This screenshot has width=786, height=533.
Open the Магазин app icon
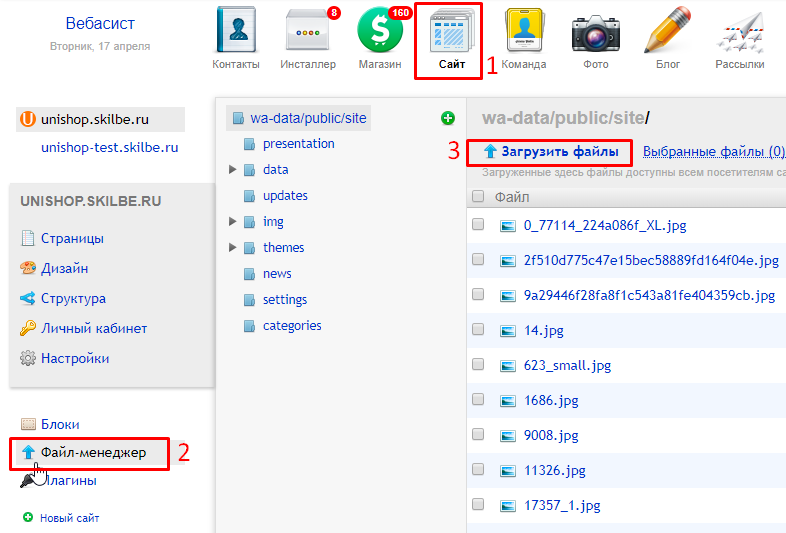click(x=380, y=33)
